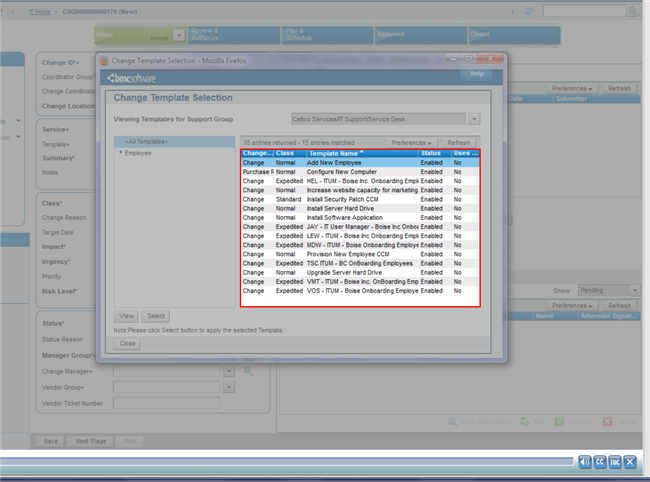The height and width of the screenshot is (482, 650).
Task: Click the volume icon in player bar
Action: pyautogui.click(x=585, y=462)
